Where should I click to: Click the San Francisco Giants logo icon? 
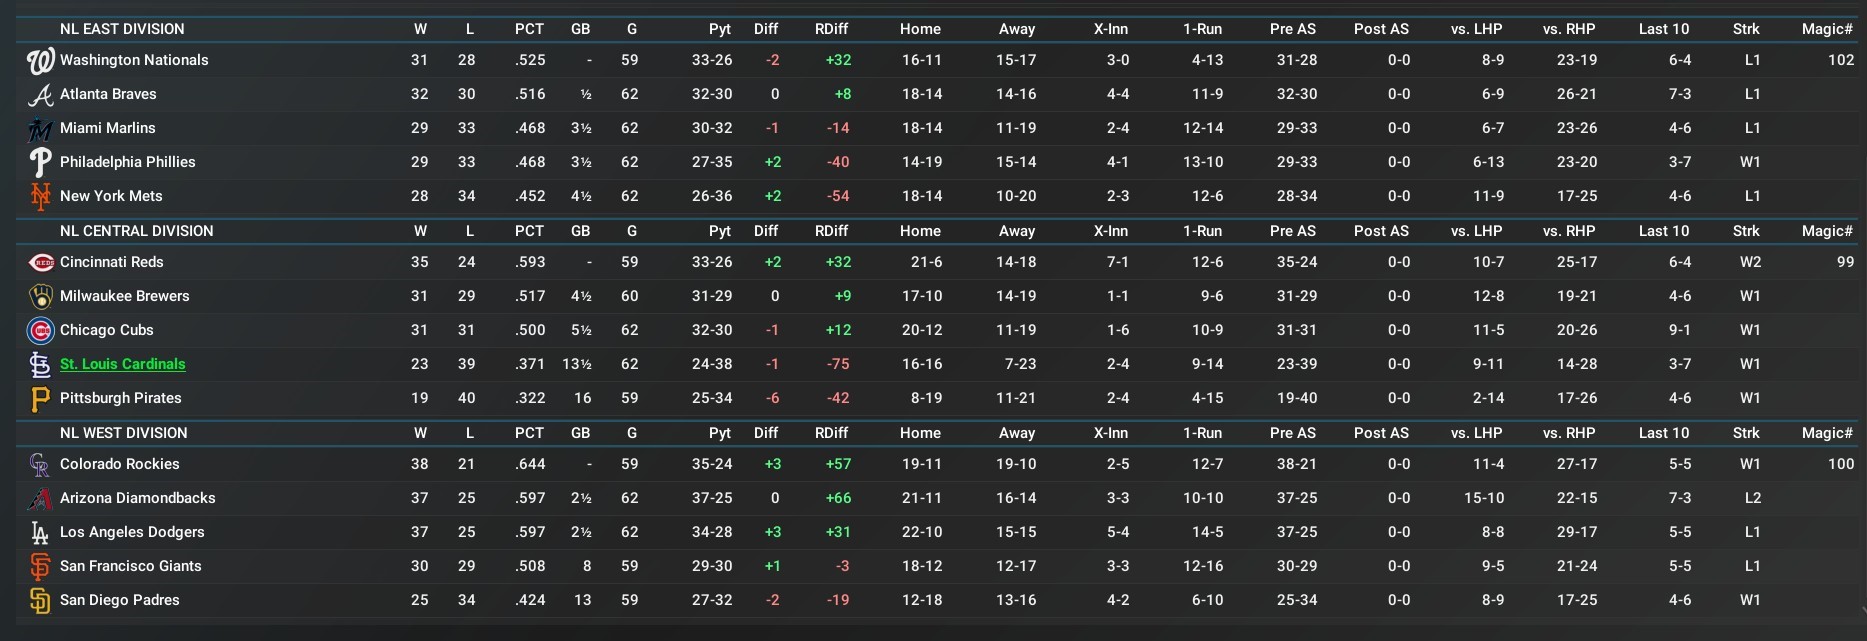coord(40,567)
